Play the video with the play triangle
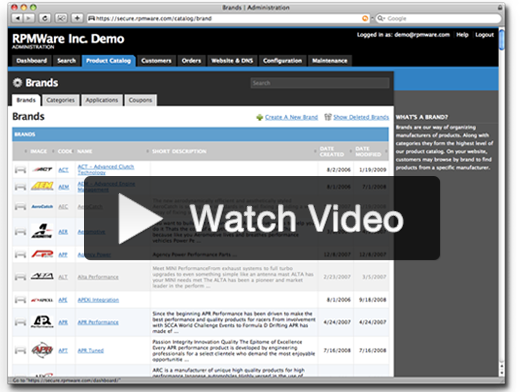The width and height of the screenshot is (520, 392). (x=140, y=219)
